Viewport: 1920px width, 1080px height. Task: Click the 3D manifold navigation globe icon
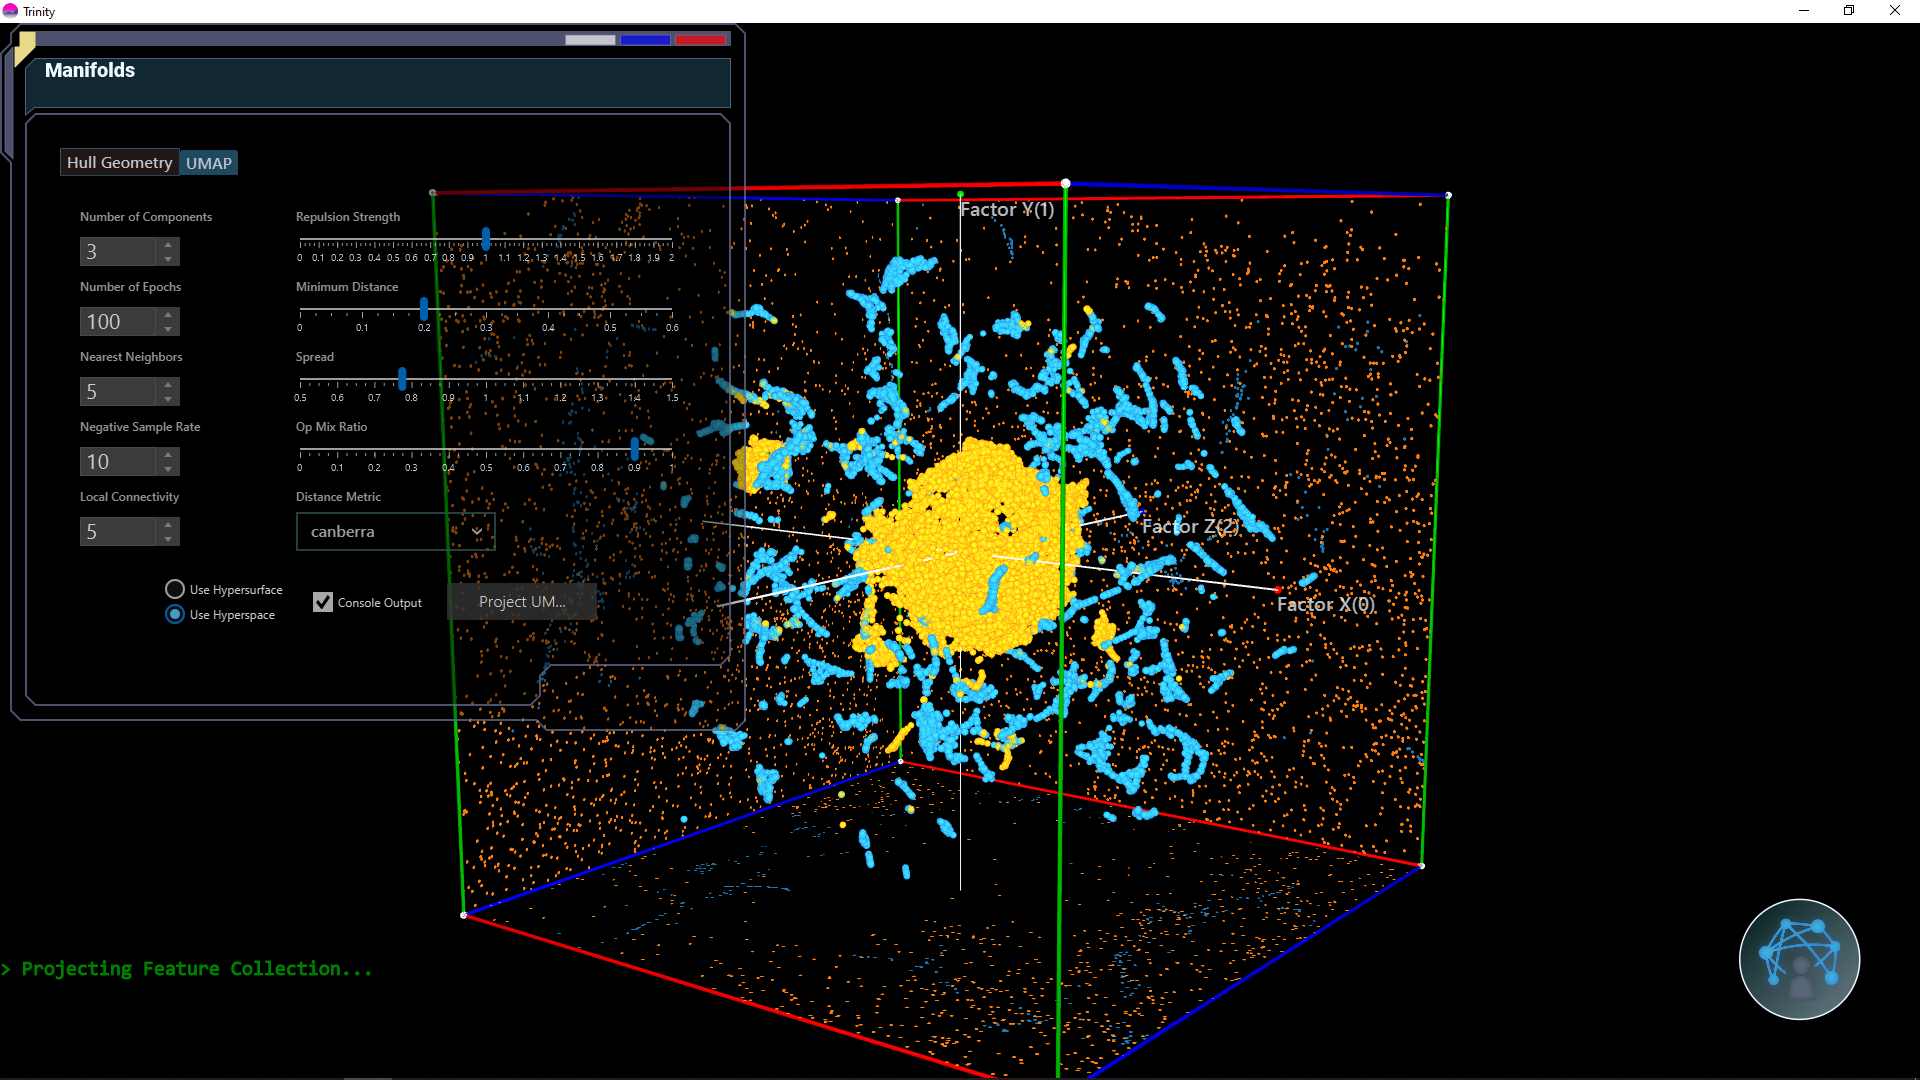tap(1800, 959)
